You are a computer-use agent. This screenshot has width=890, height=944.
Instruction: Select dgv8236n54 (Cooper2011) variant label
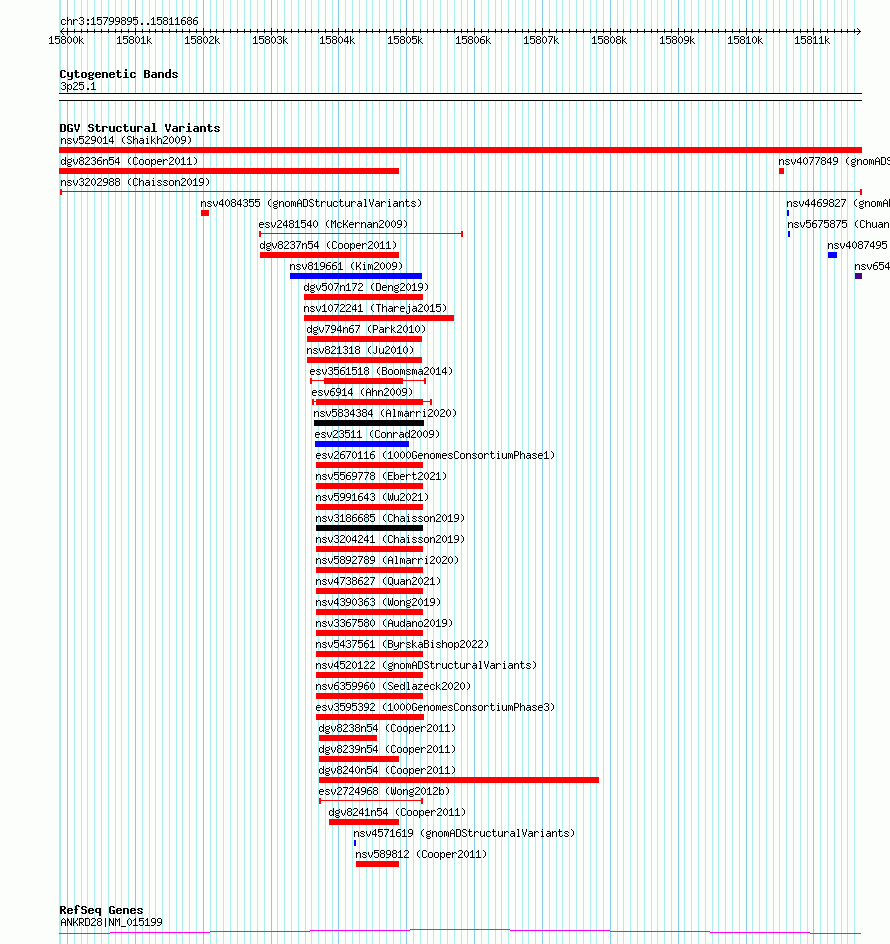tap(129, 161)
